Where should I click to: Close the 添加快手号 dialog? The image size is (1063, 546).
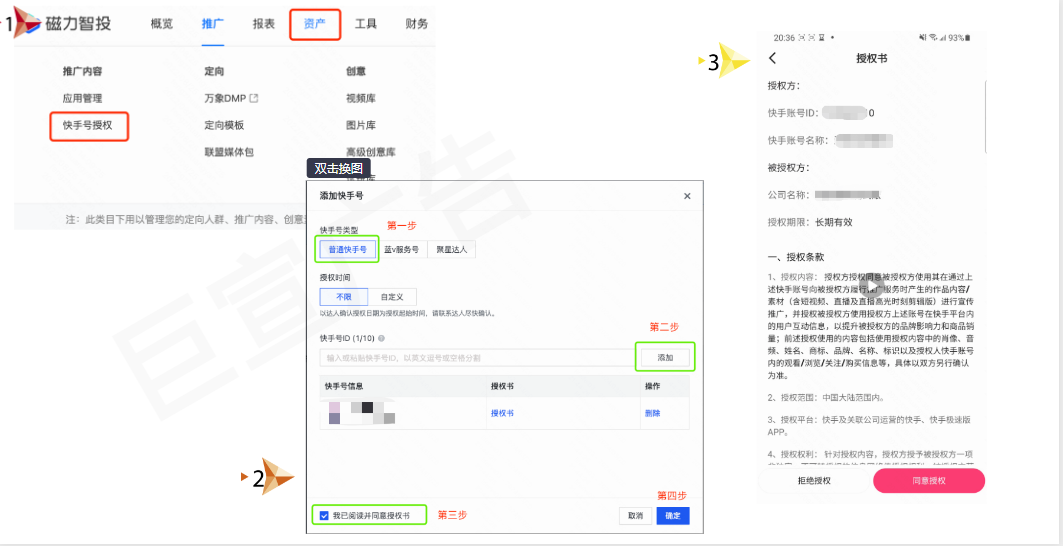point(687,196)
